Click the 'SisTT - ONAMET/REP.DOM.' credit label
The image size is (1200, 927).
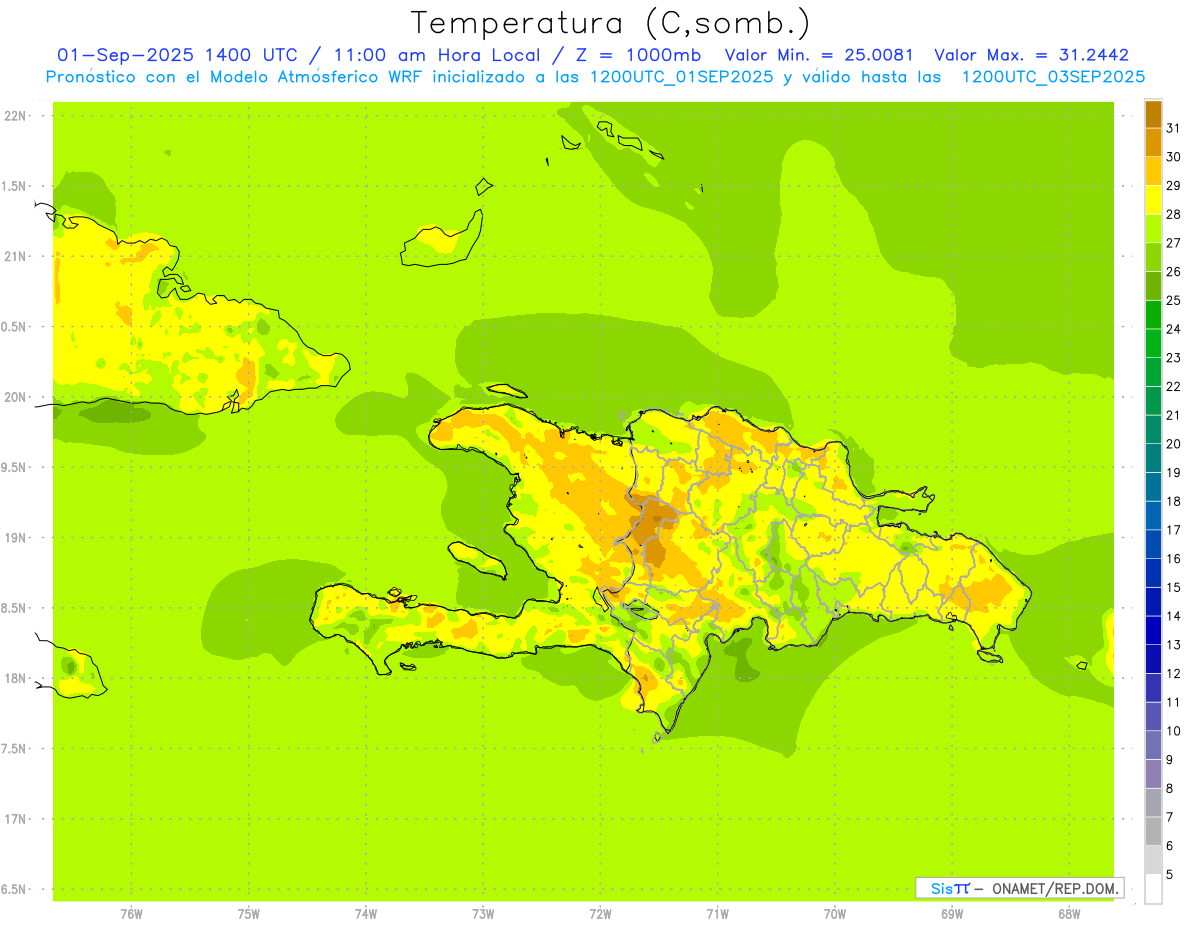1018,888
